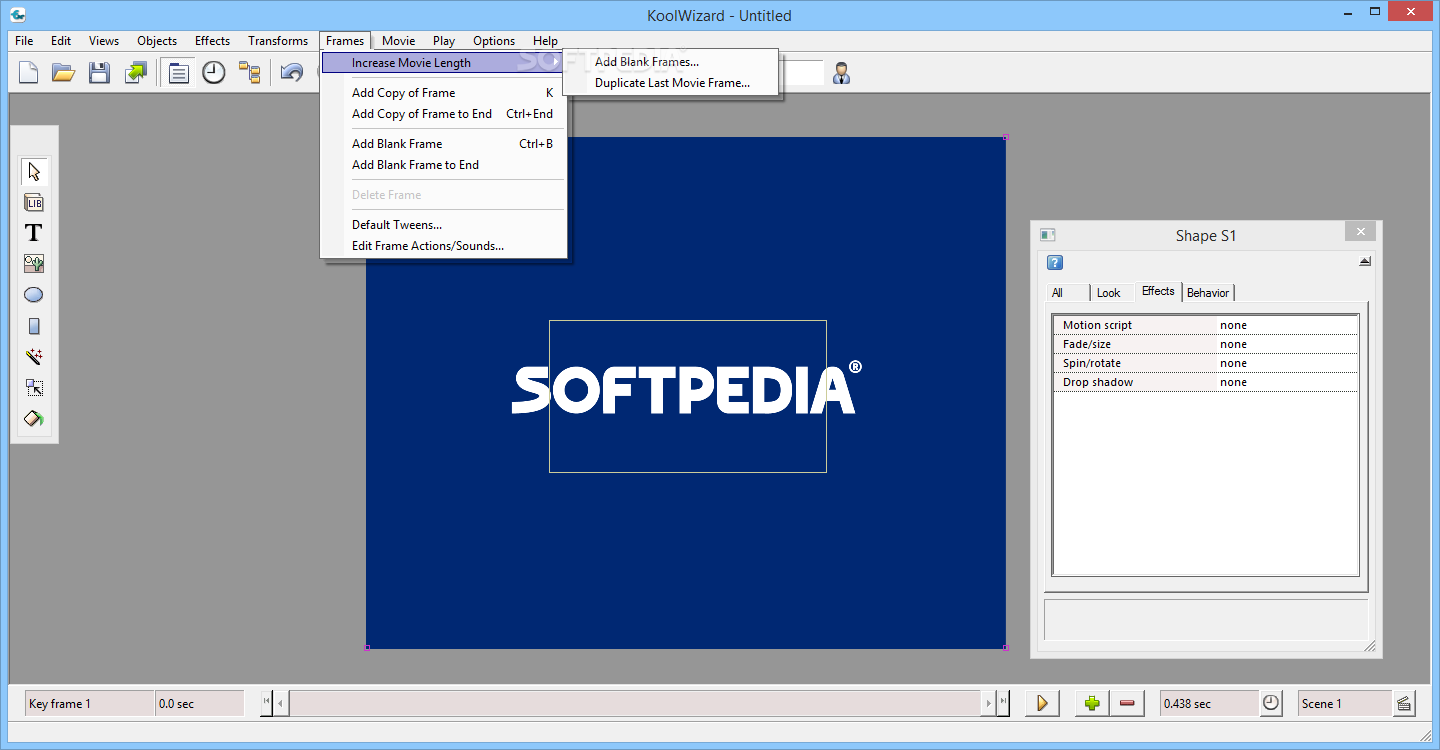This screenshot has height=750, width=1440.
Task: Select the arrow pointer tool
Action: (x=34, y=171)
